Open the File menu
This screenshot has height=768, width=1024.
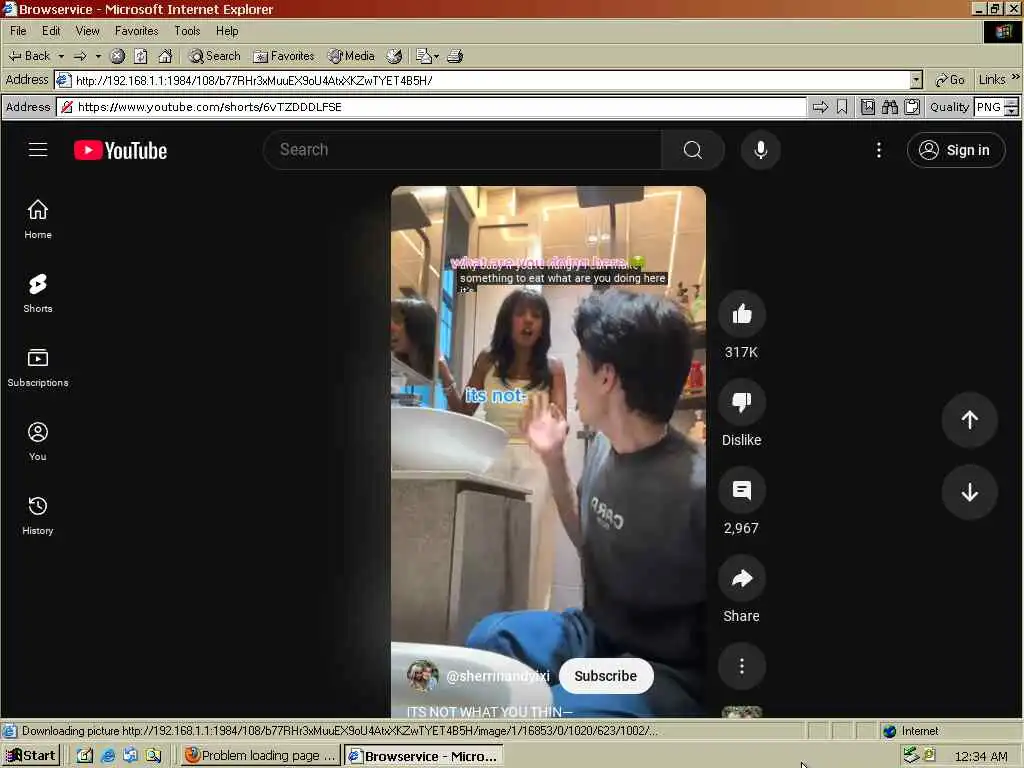[x=18, y=31]
